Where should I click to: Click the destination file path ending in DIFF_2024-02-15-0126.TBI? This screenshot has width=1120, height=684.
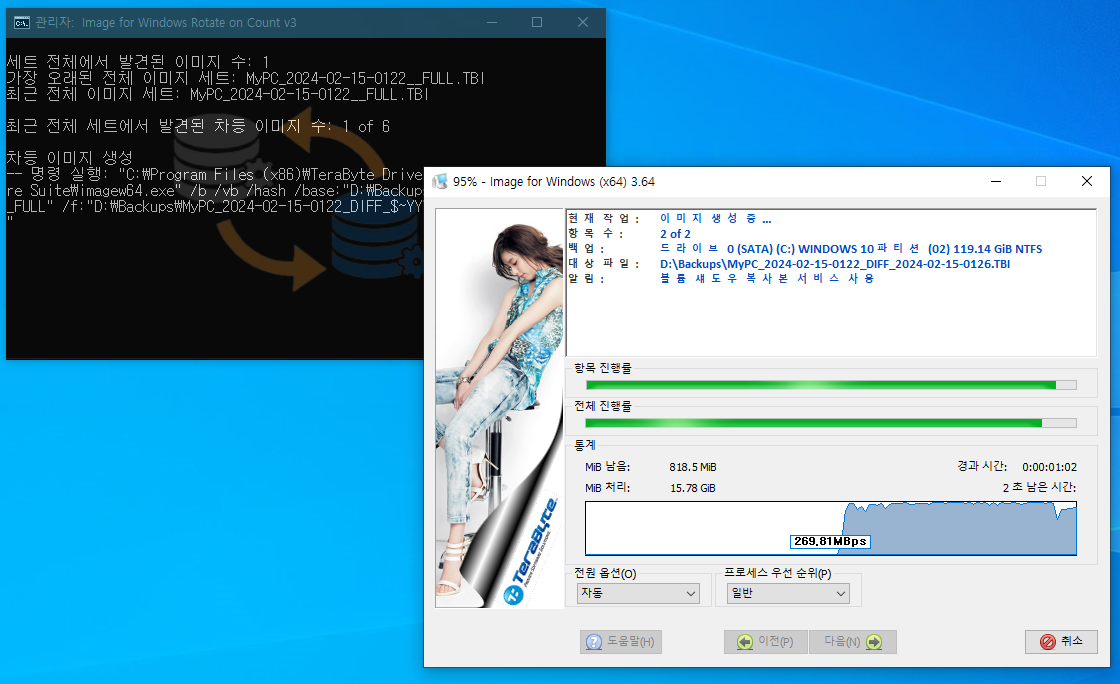click(835, 263)
